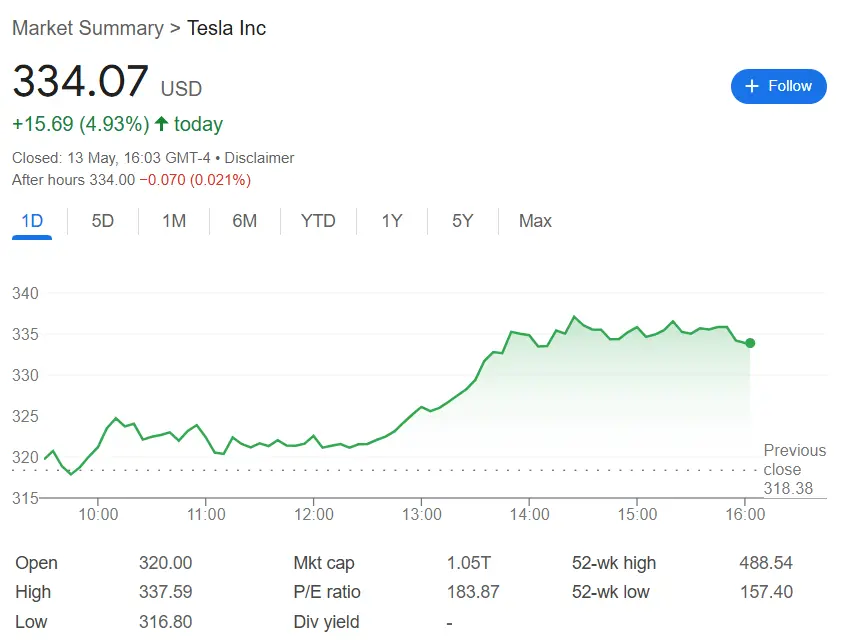This screenshot has width=847, height=640.
Task: Switch to the 5Y chart tab
Action: 462,221
